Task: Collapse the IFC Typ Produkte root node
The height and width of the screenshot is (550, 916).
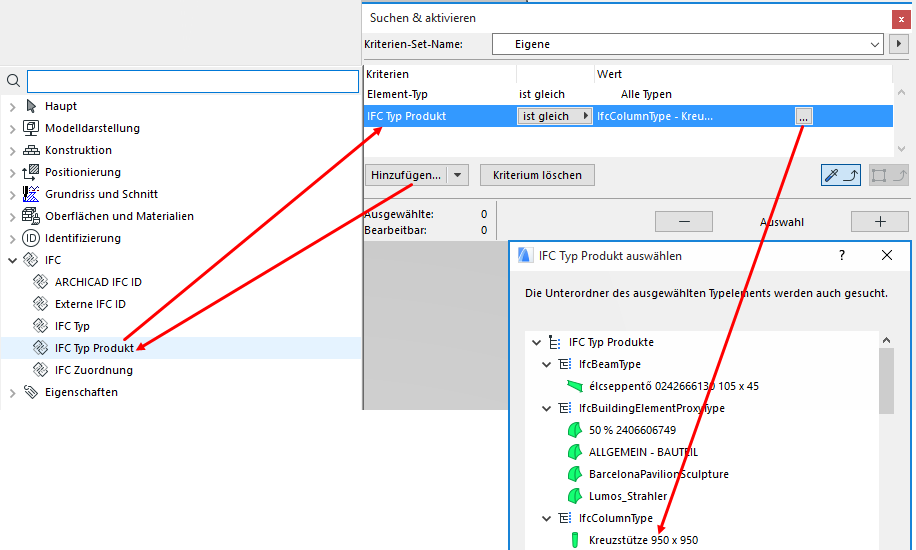Action: tap(536, 343)
